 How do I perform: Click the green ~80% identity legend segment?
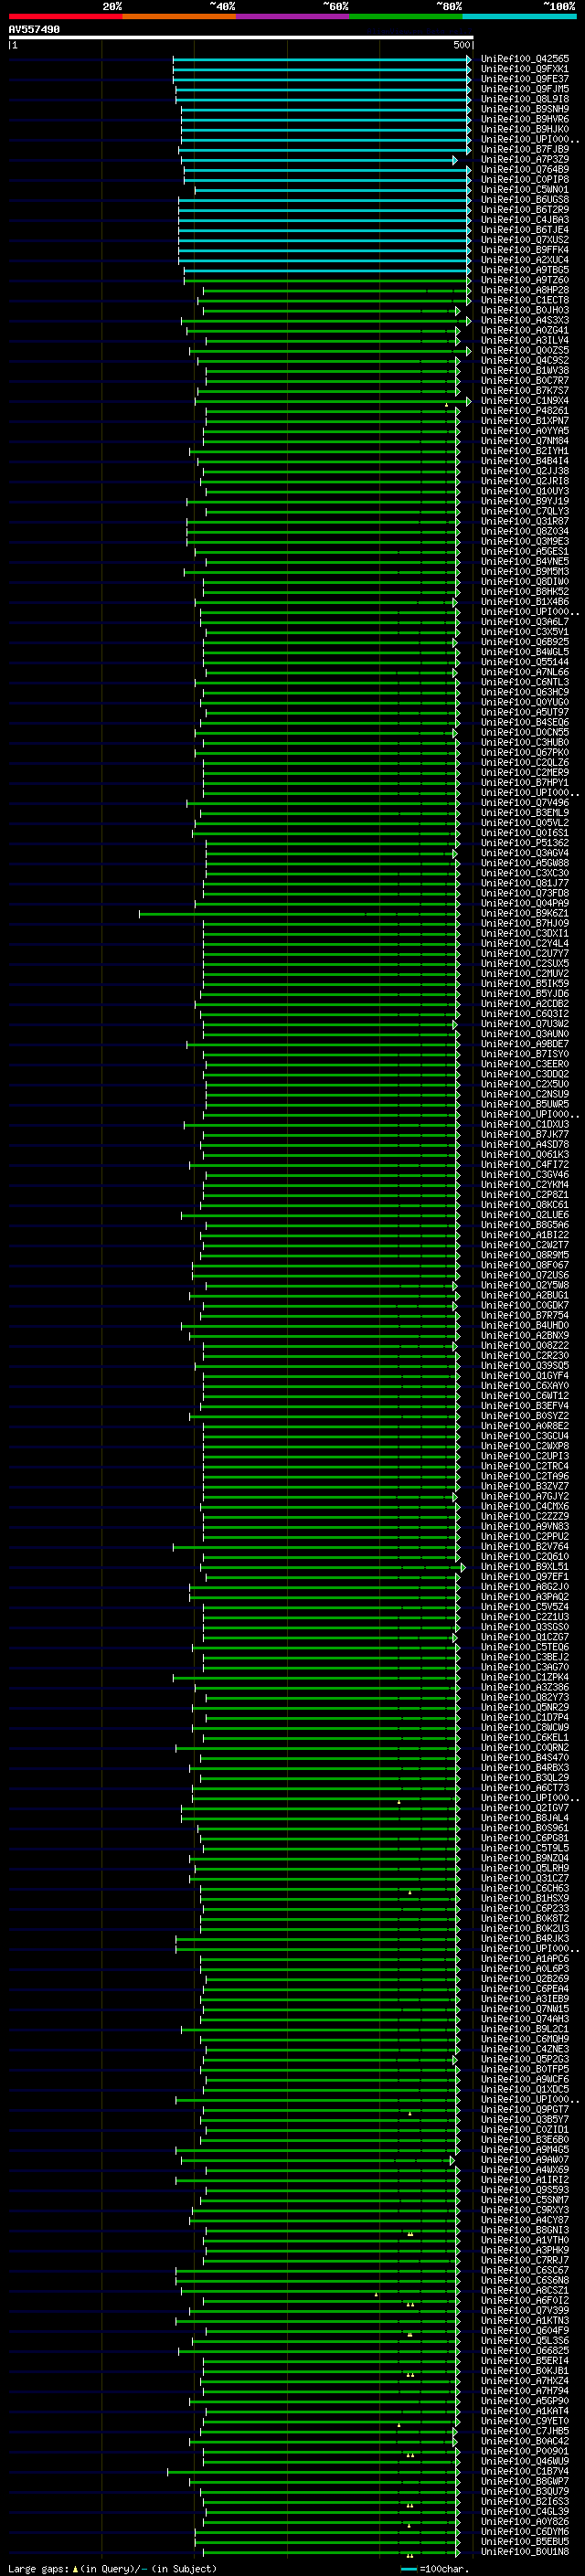406,16
